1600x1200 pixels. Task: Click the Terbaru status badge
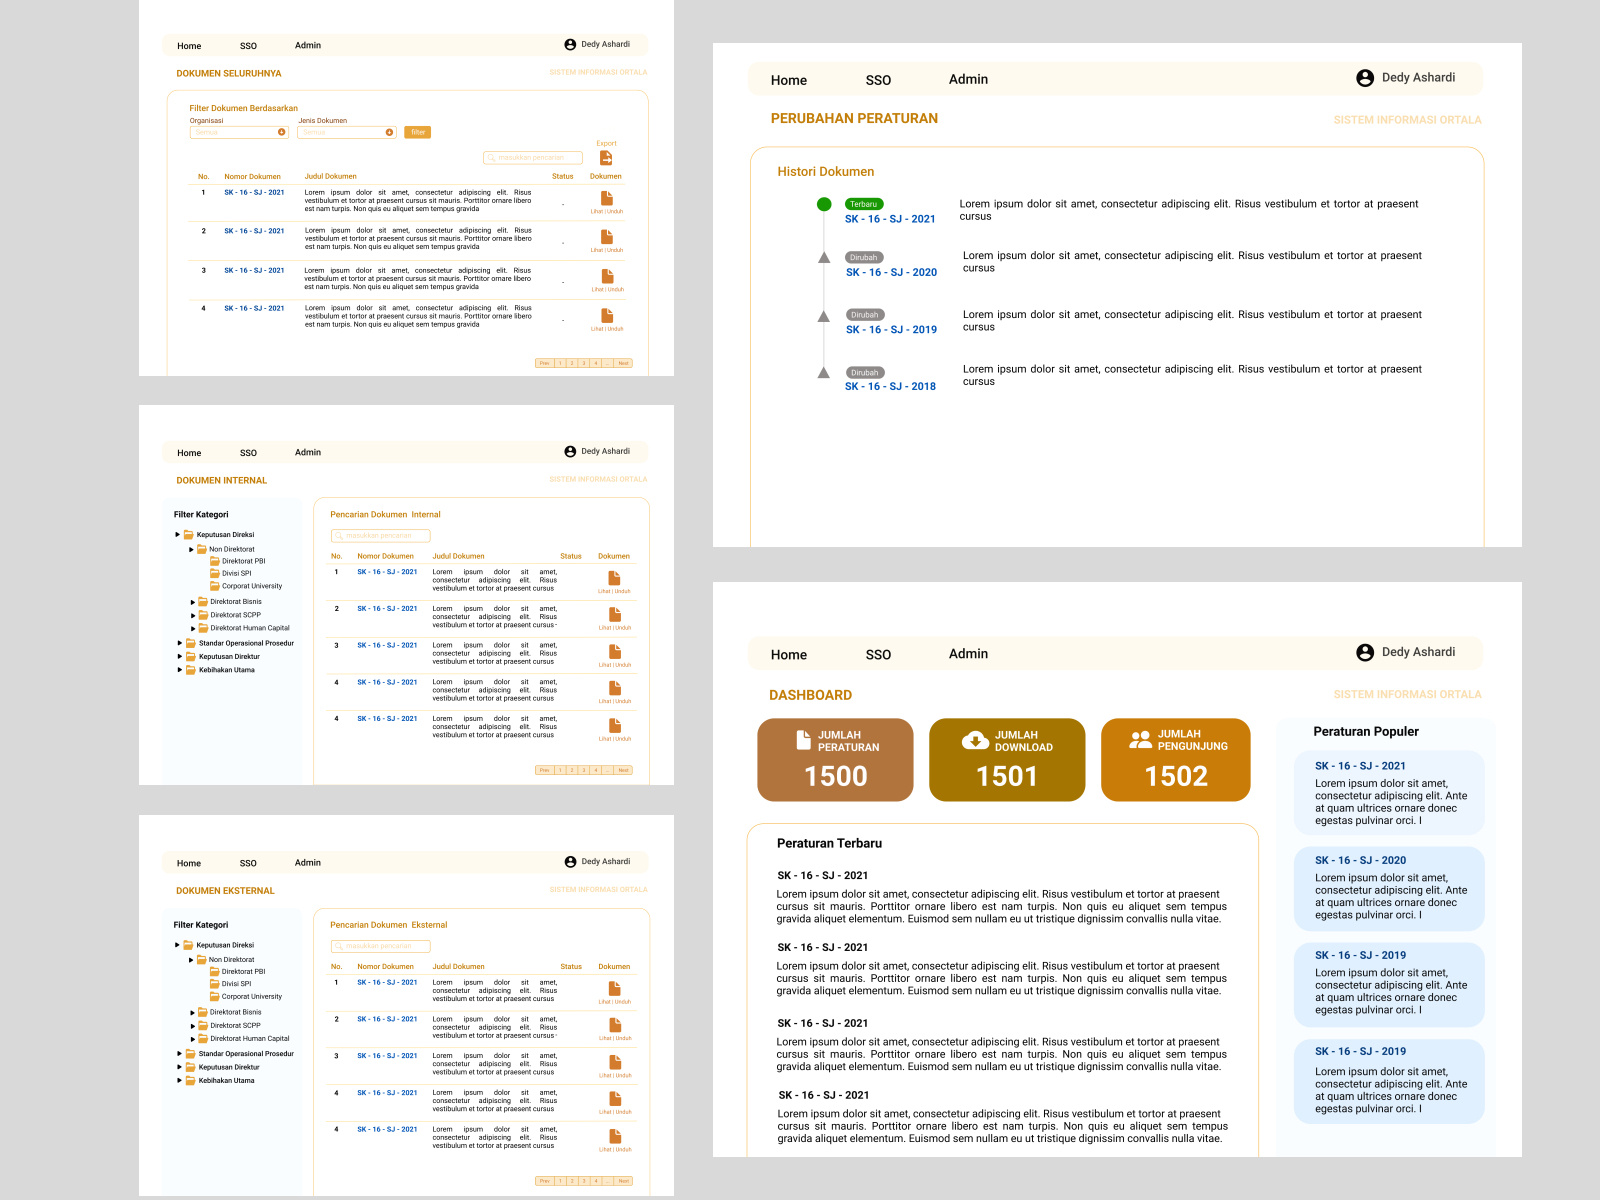(x=864, y=204)
